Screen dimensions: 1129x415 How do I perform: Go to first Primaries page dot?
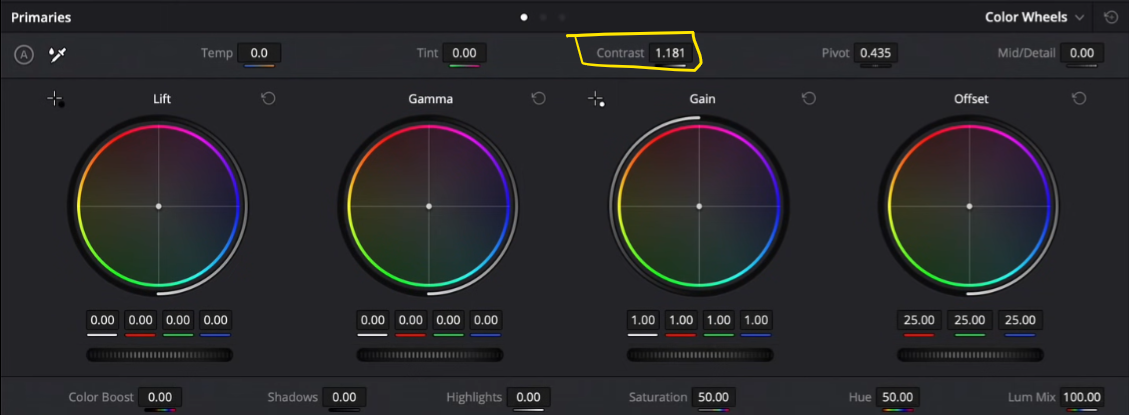(x=524, y=17)
